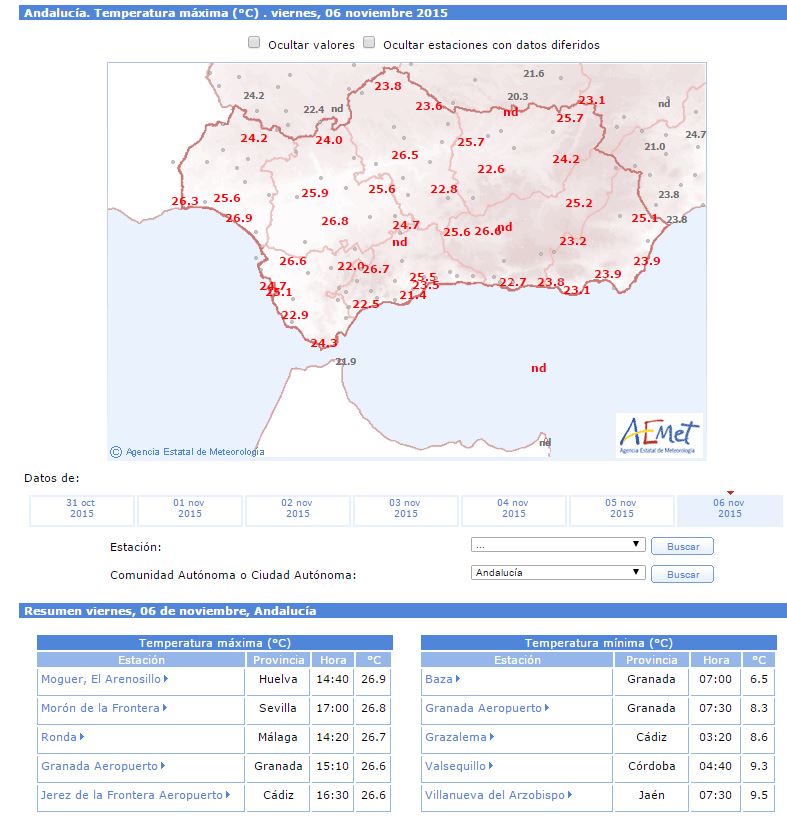The width and height of the screenshot is (787, 824).
Task: Open the Comunidad Autónoma dropdown showing Andalucía
Action: point(558,573)
